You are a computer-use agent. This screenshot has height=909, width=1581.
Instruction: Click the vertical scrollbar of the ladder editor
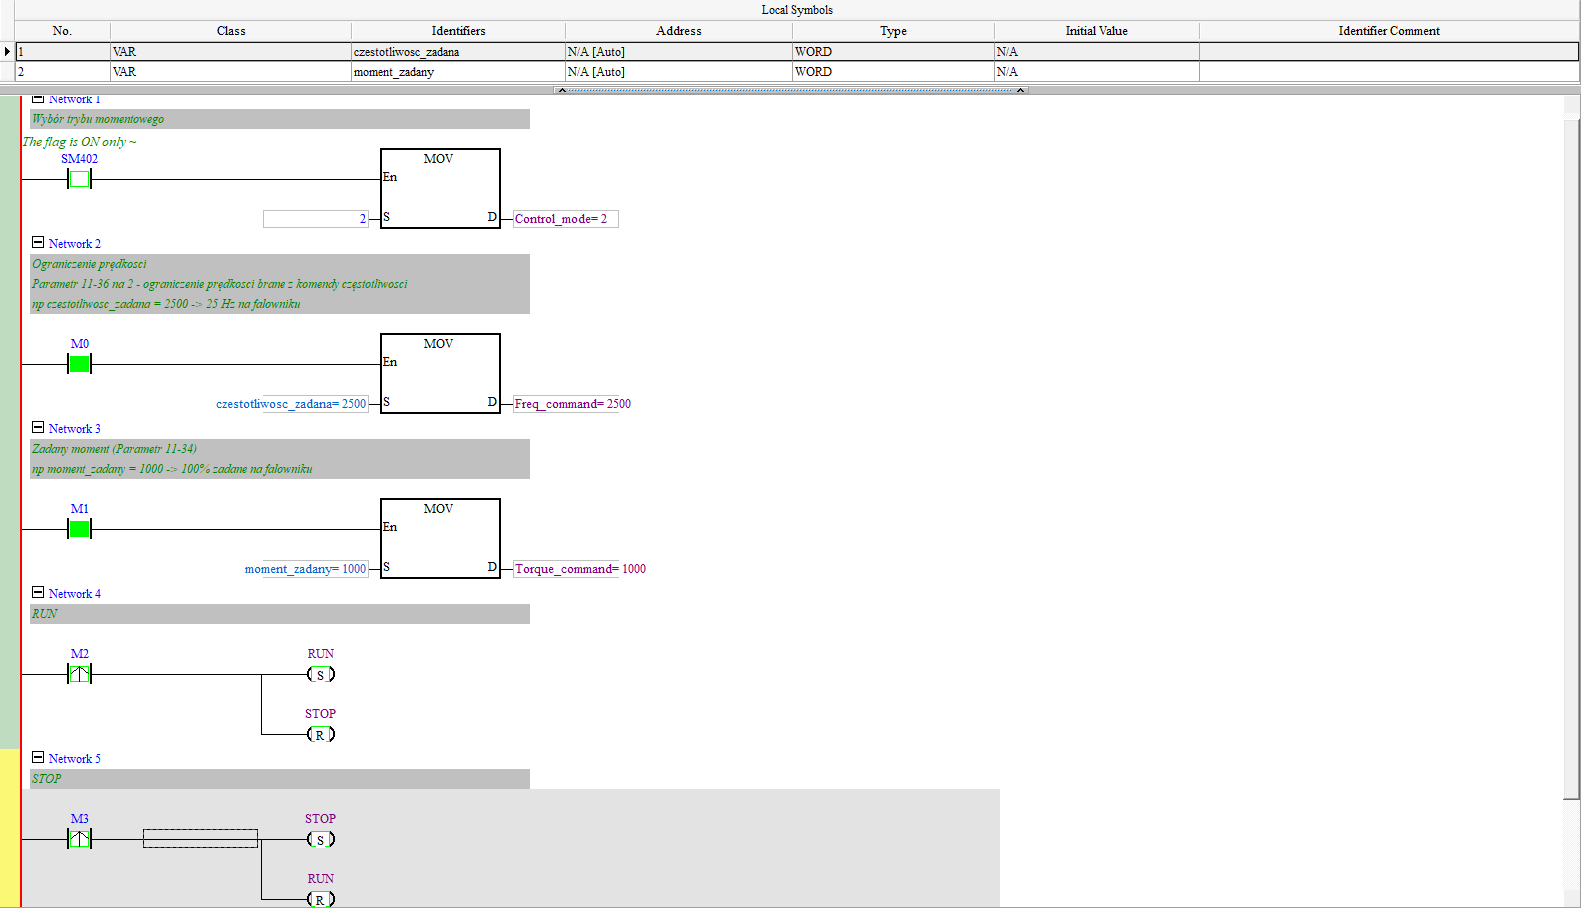pos(1571,450)
